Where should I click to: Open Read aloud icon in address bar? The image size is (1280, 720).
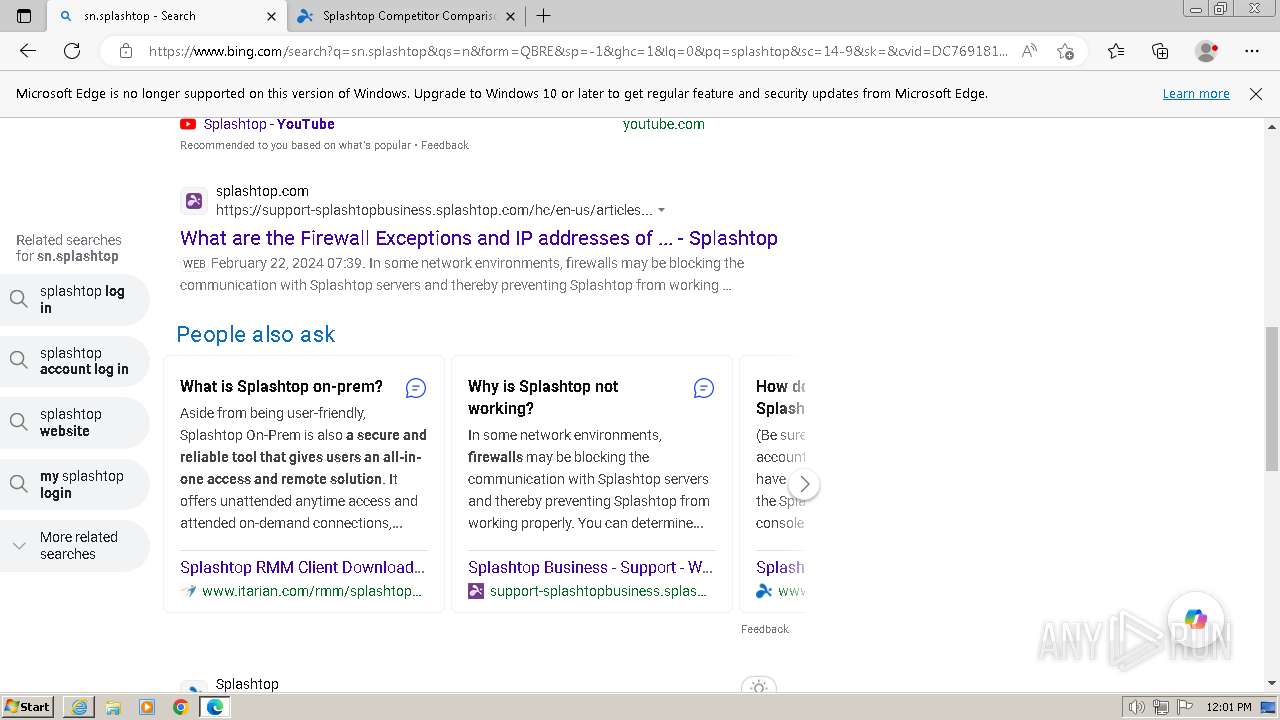pos(1029,51)
